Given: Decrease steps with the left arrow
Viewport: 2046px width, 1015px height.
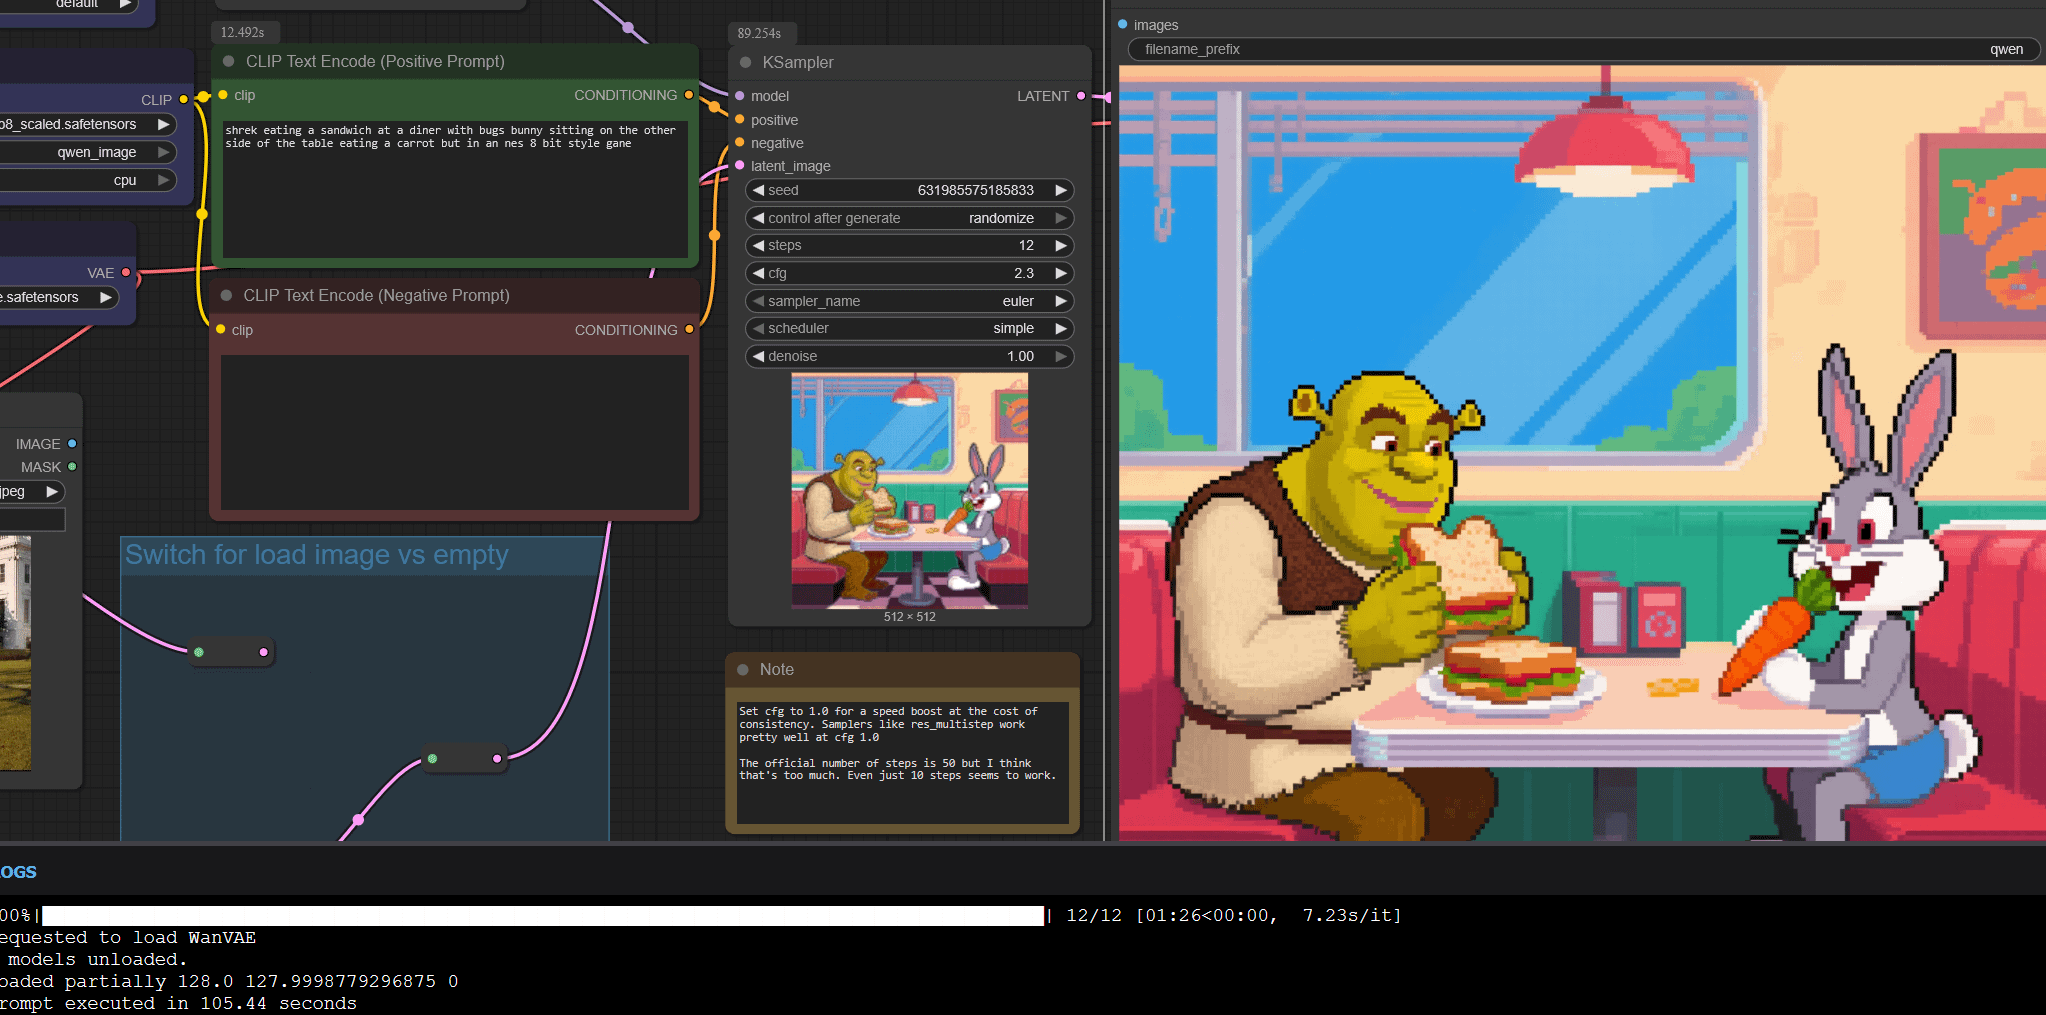Looking at the screenshot, I should click(x=759, y=245).
